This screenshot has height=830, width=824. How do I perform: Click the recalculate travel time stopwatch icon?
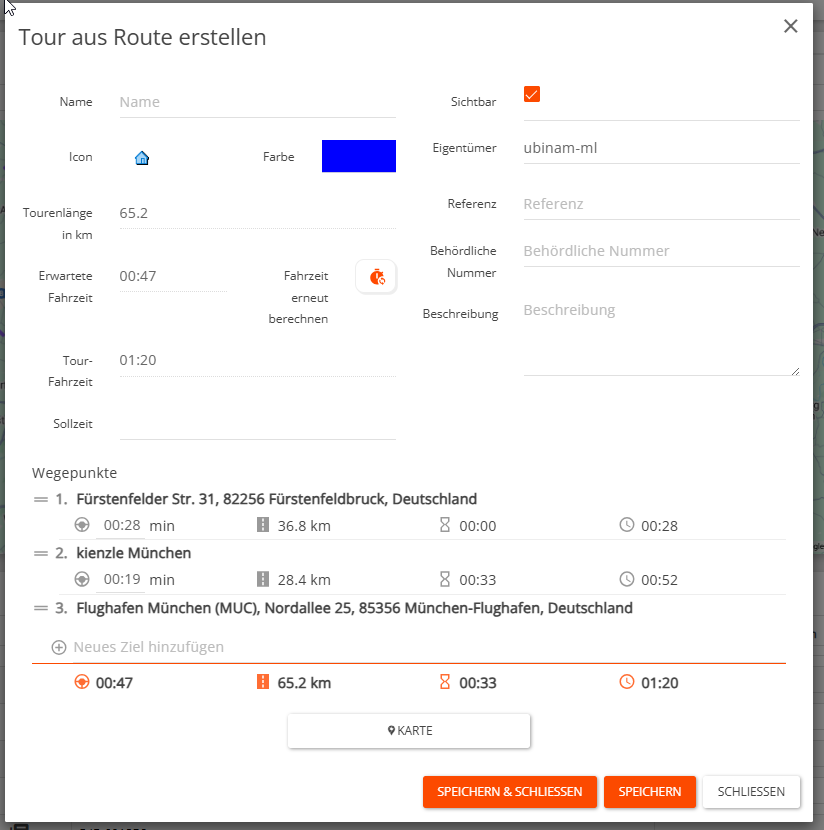point(376,277)
